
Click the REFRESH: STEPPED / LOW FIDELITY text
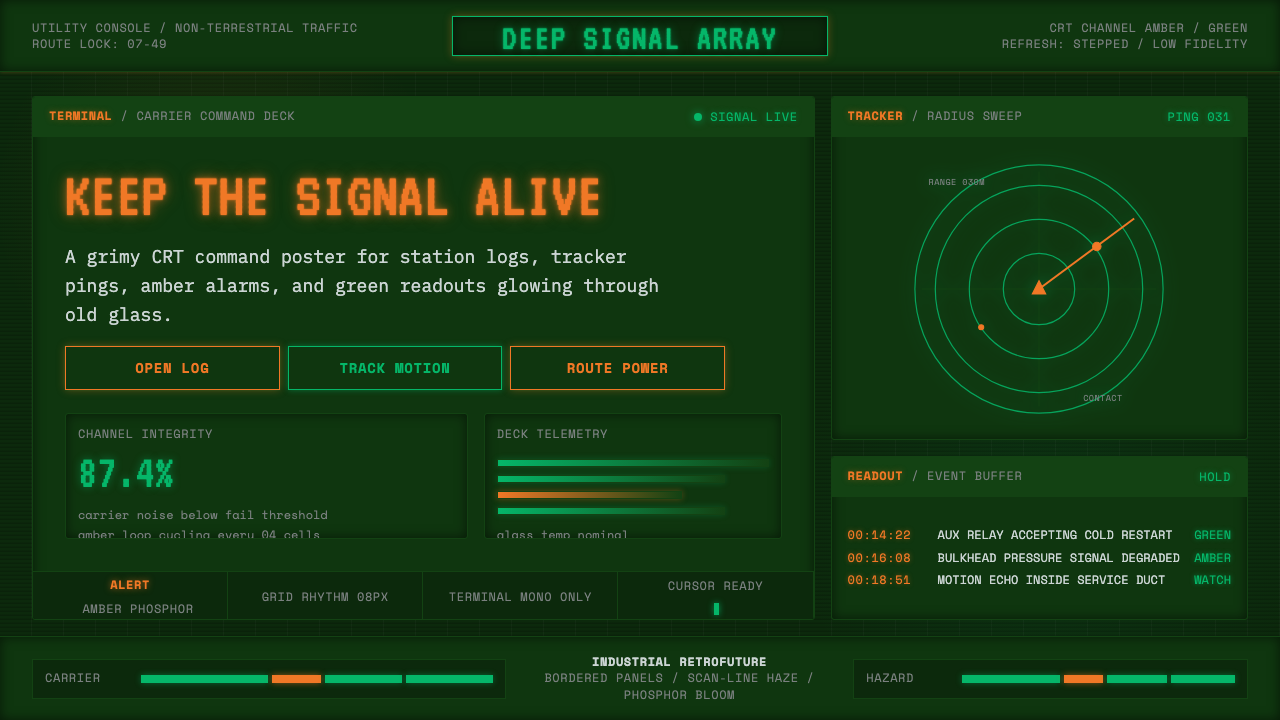coord(1125,44)
